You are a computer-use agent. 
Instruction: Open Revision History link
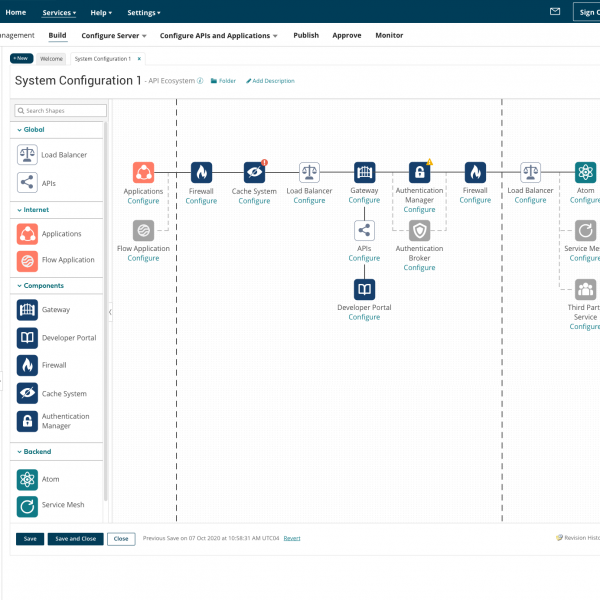[x=578, y=538]
